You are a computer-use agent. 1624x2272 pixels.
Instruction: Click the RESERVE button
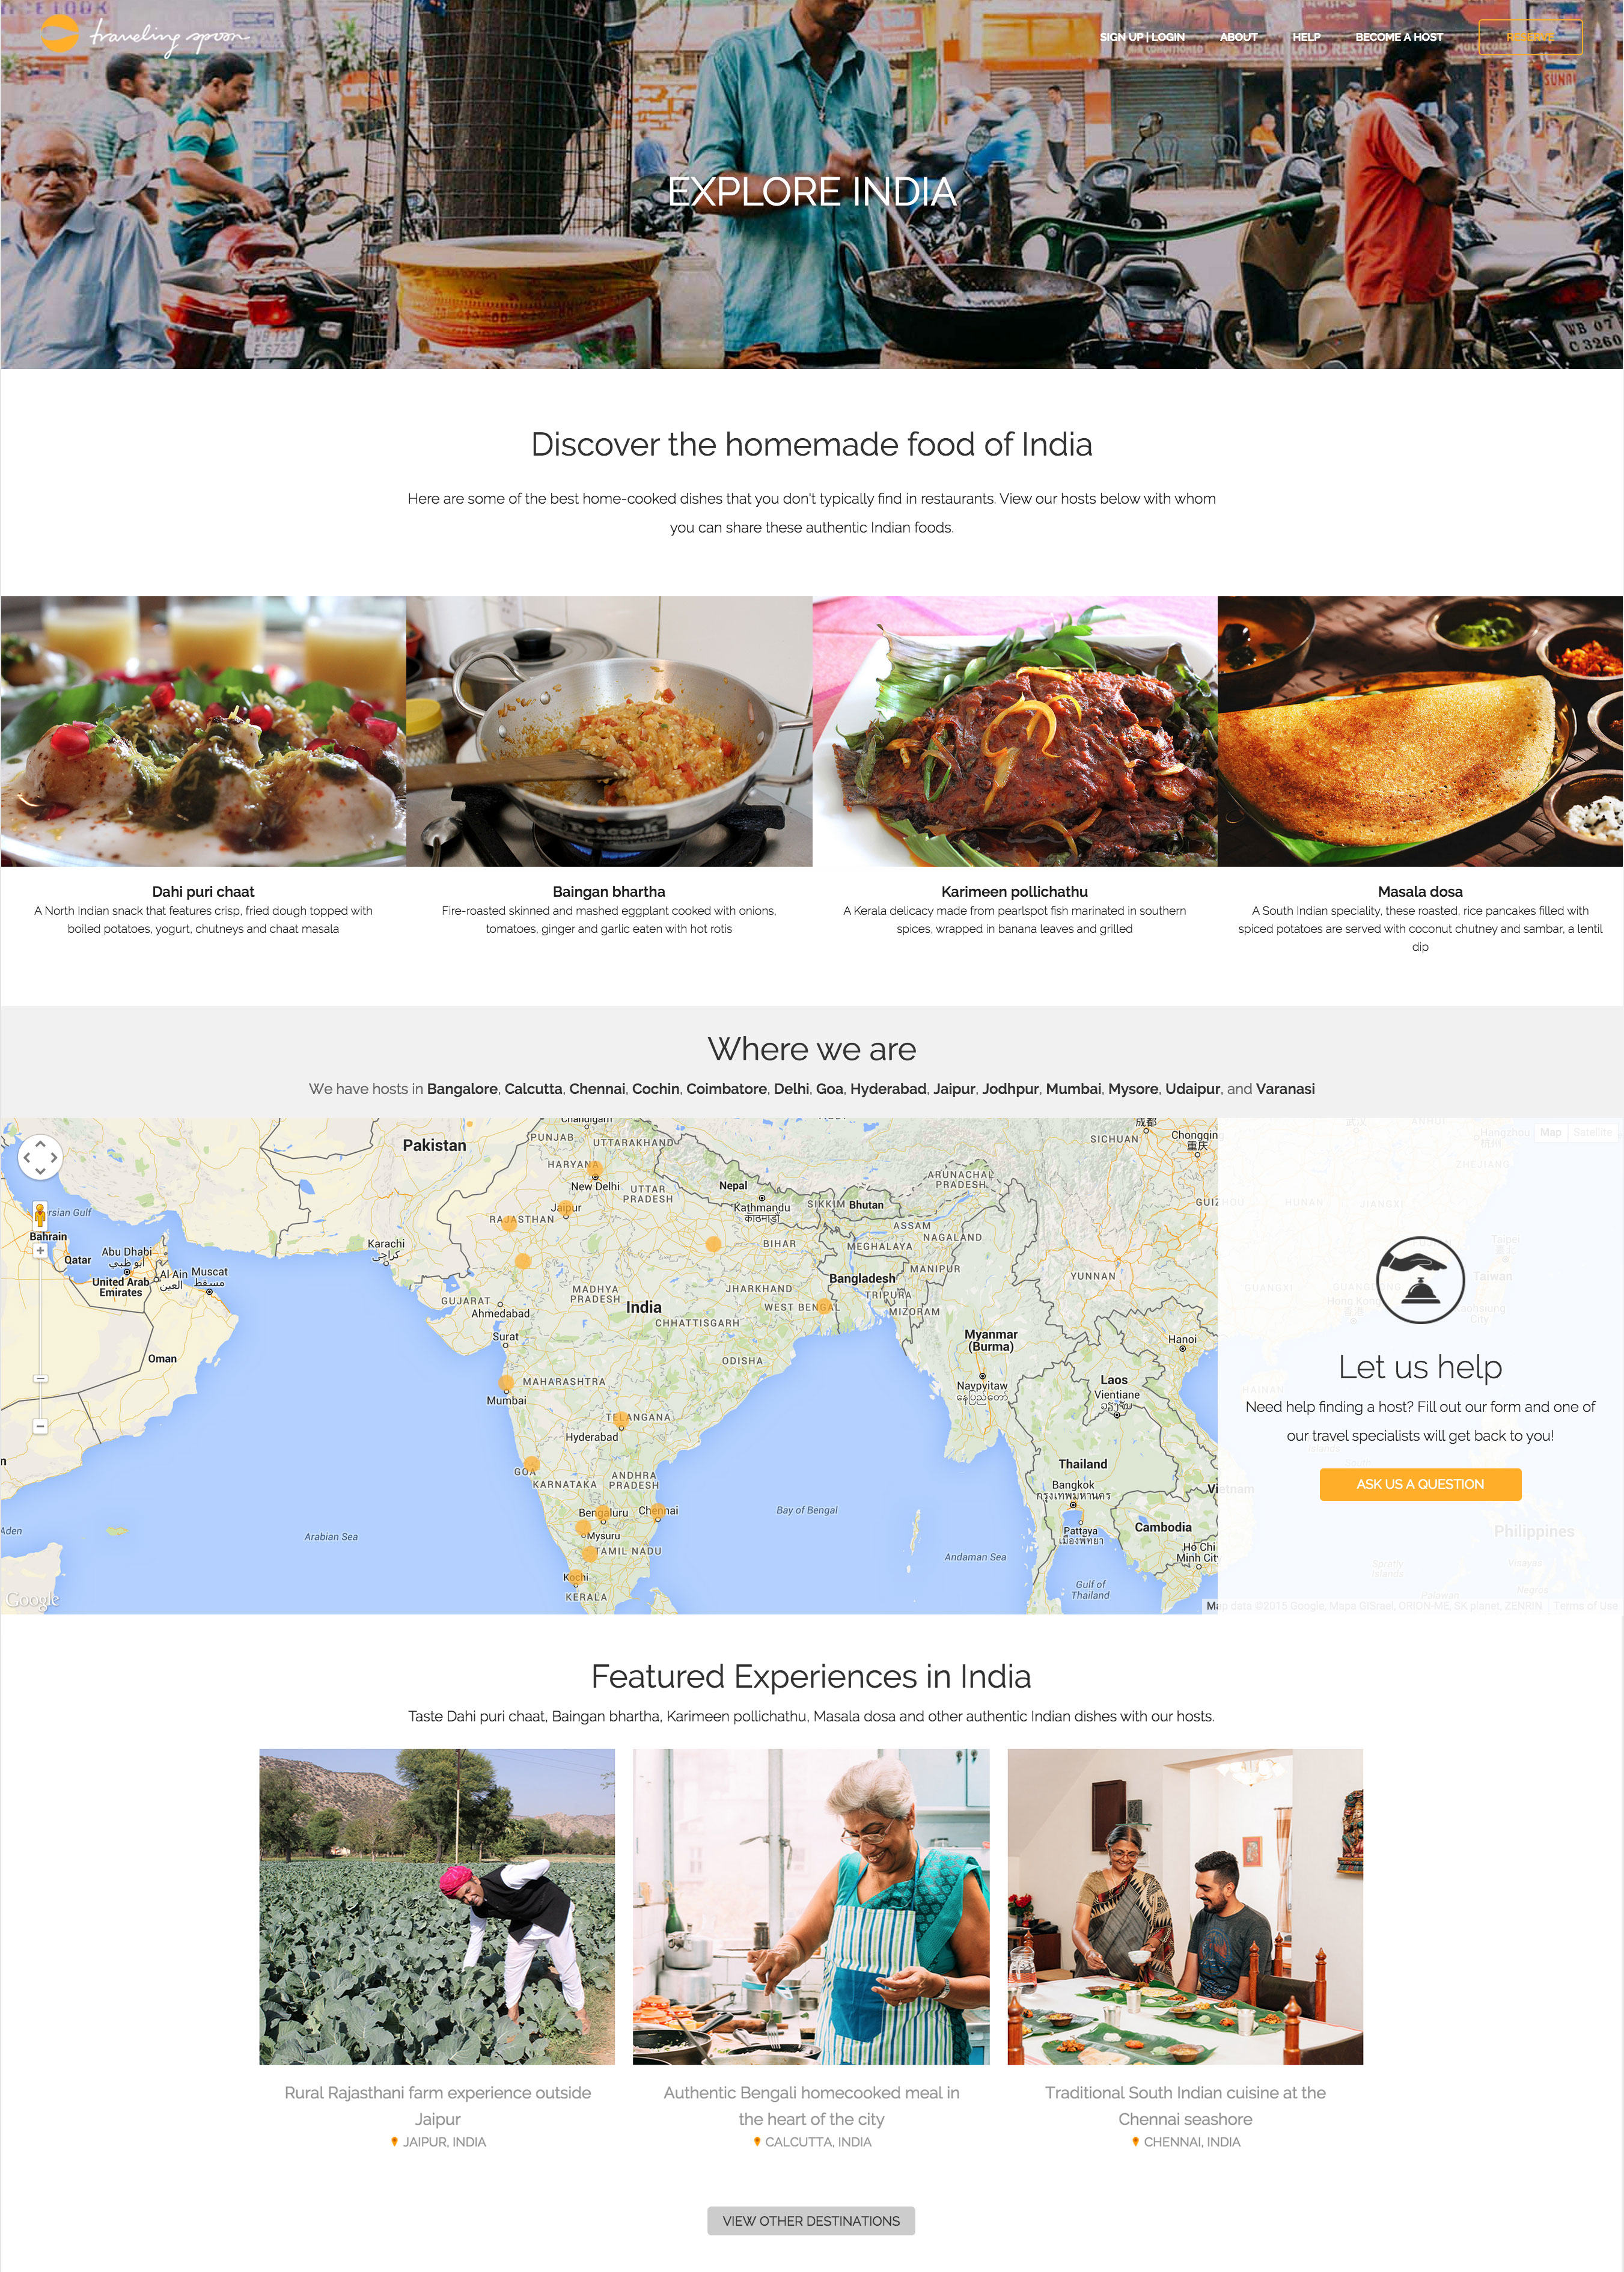[1530, 37]
